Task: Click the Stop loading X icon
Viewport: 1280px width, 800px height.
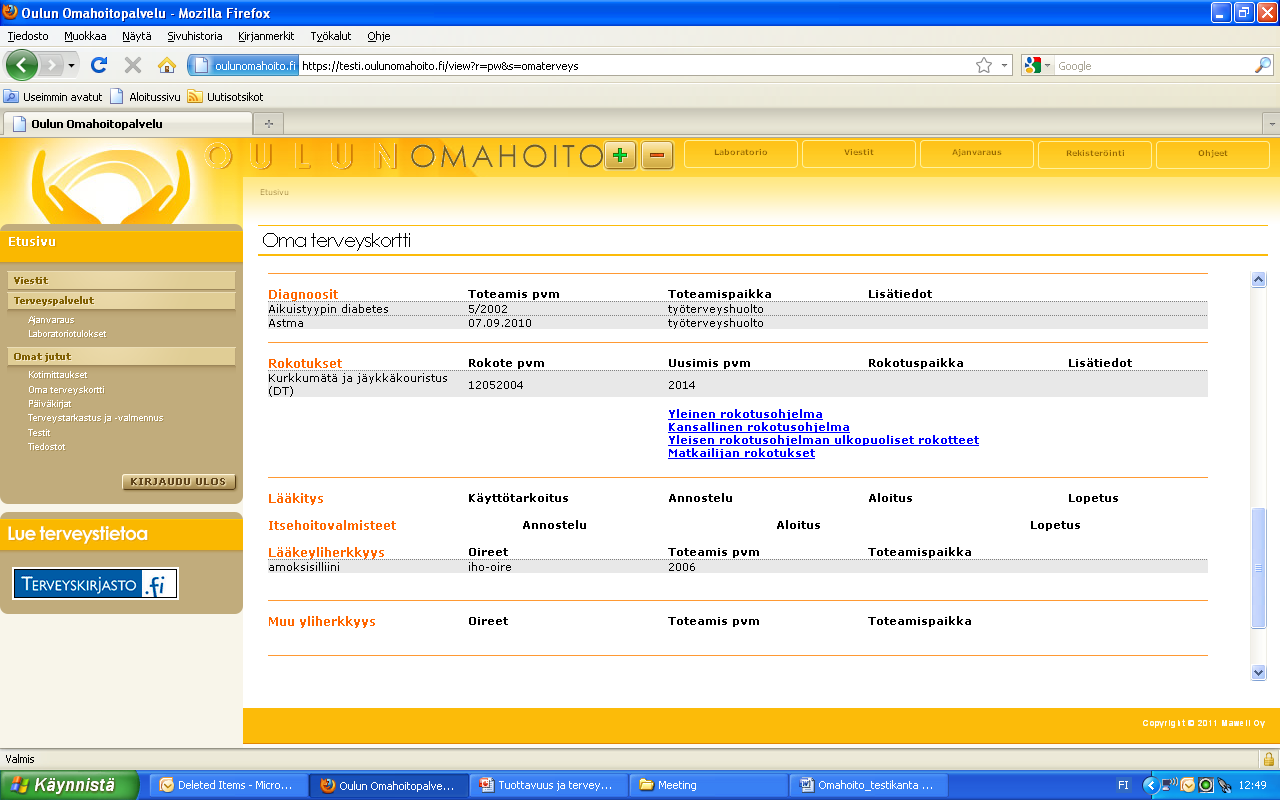Action: [x=132, y=65]
